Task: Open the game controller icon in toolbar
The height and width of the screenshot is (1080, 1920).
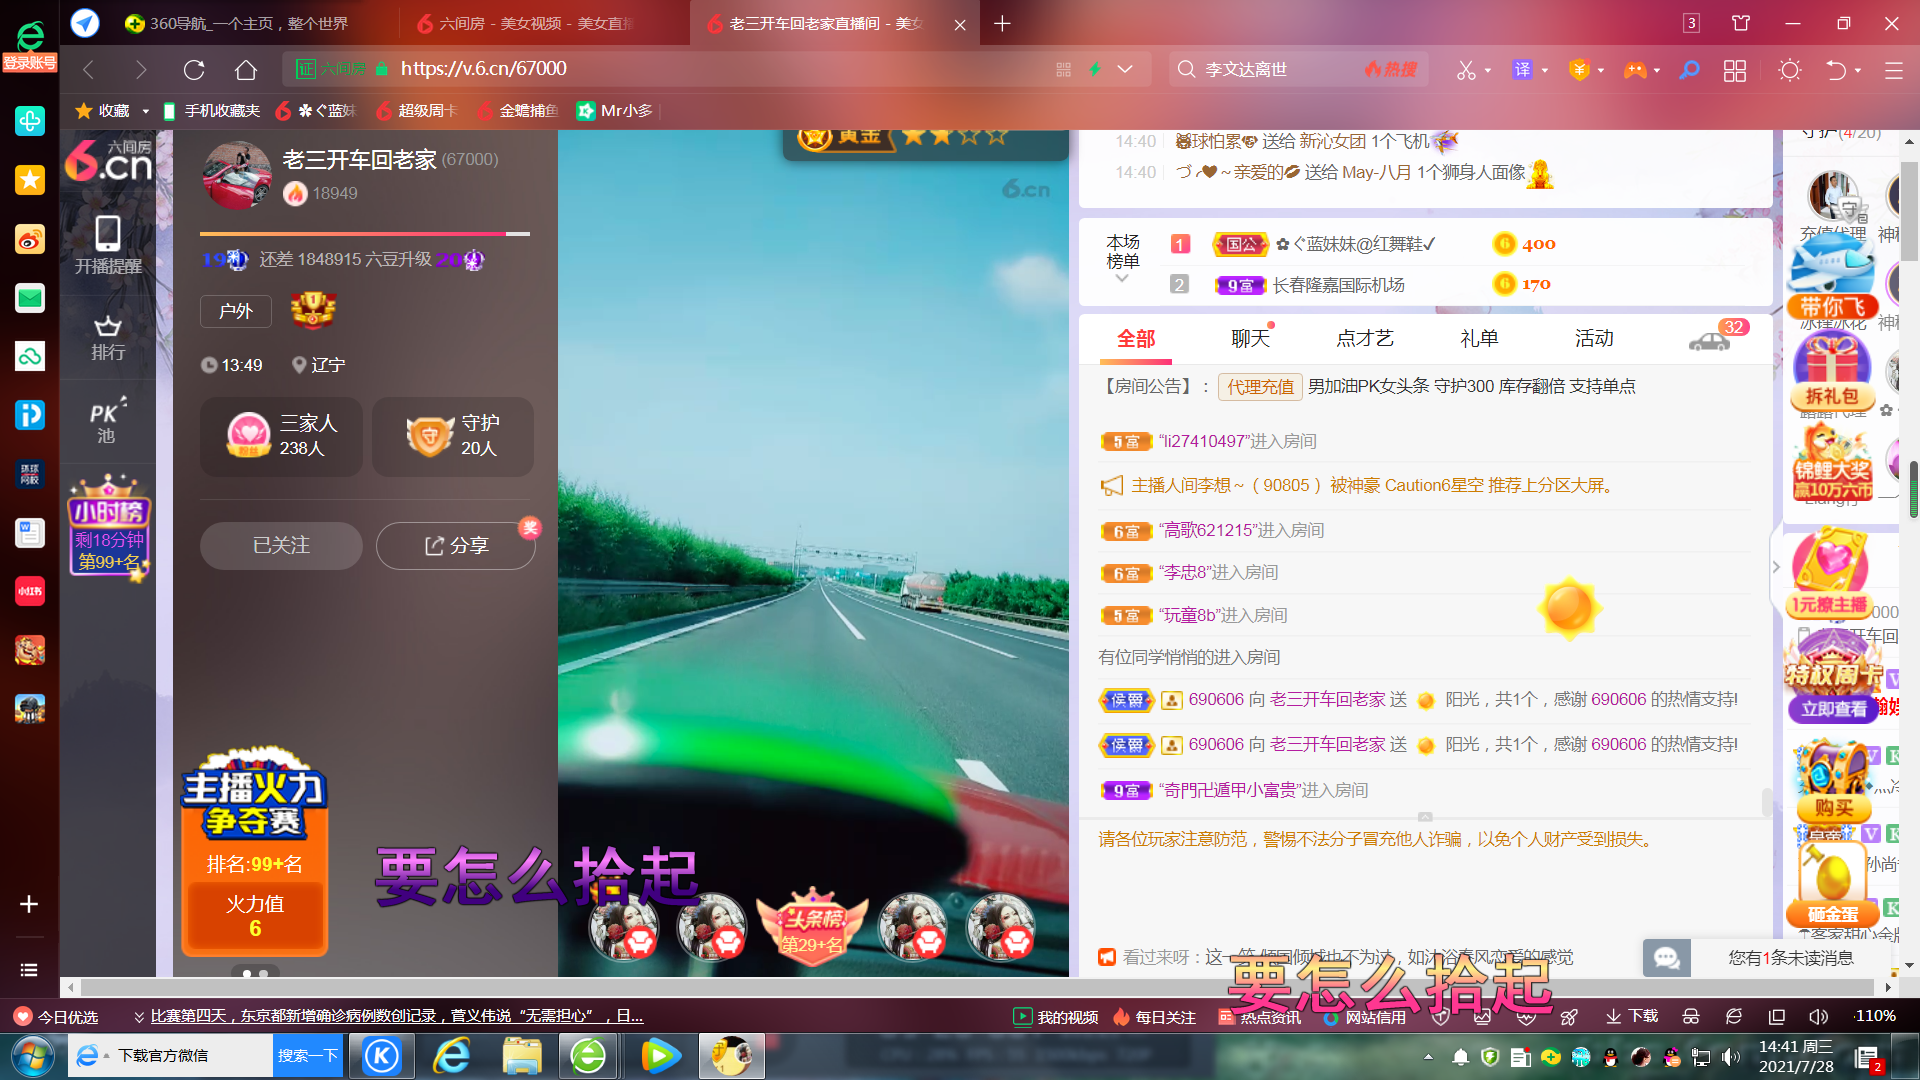Action: pos(1635,70)
